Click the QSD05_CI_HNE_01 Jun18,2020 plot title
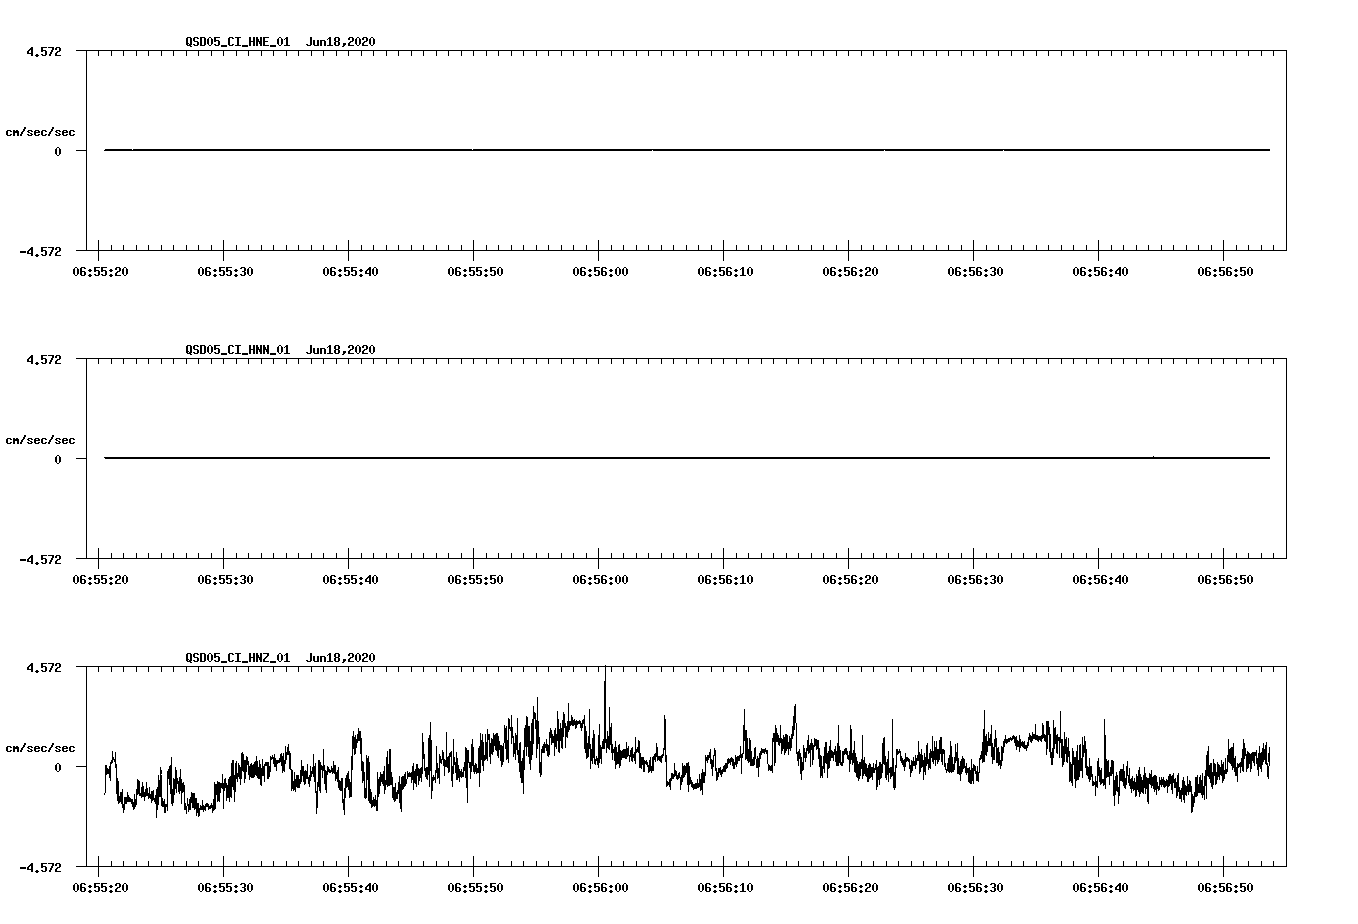This screenshot has width=1358, height=924. (x=280, y=42)
